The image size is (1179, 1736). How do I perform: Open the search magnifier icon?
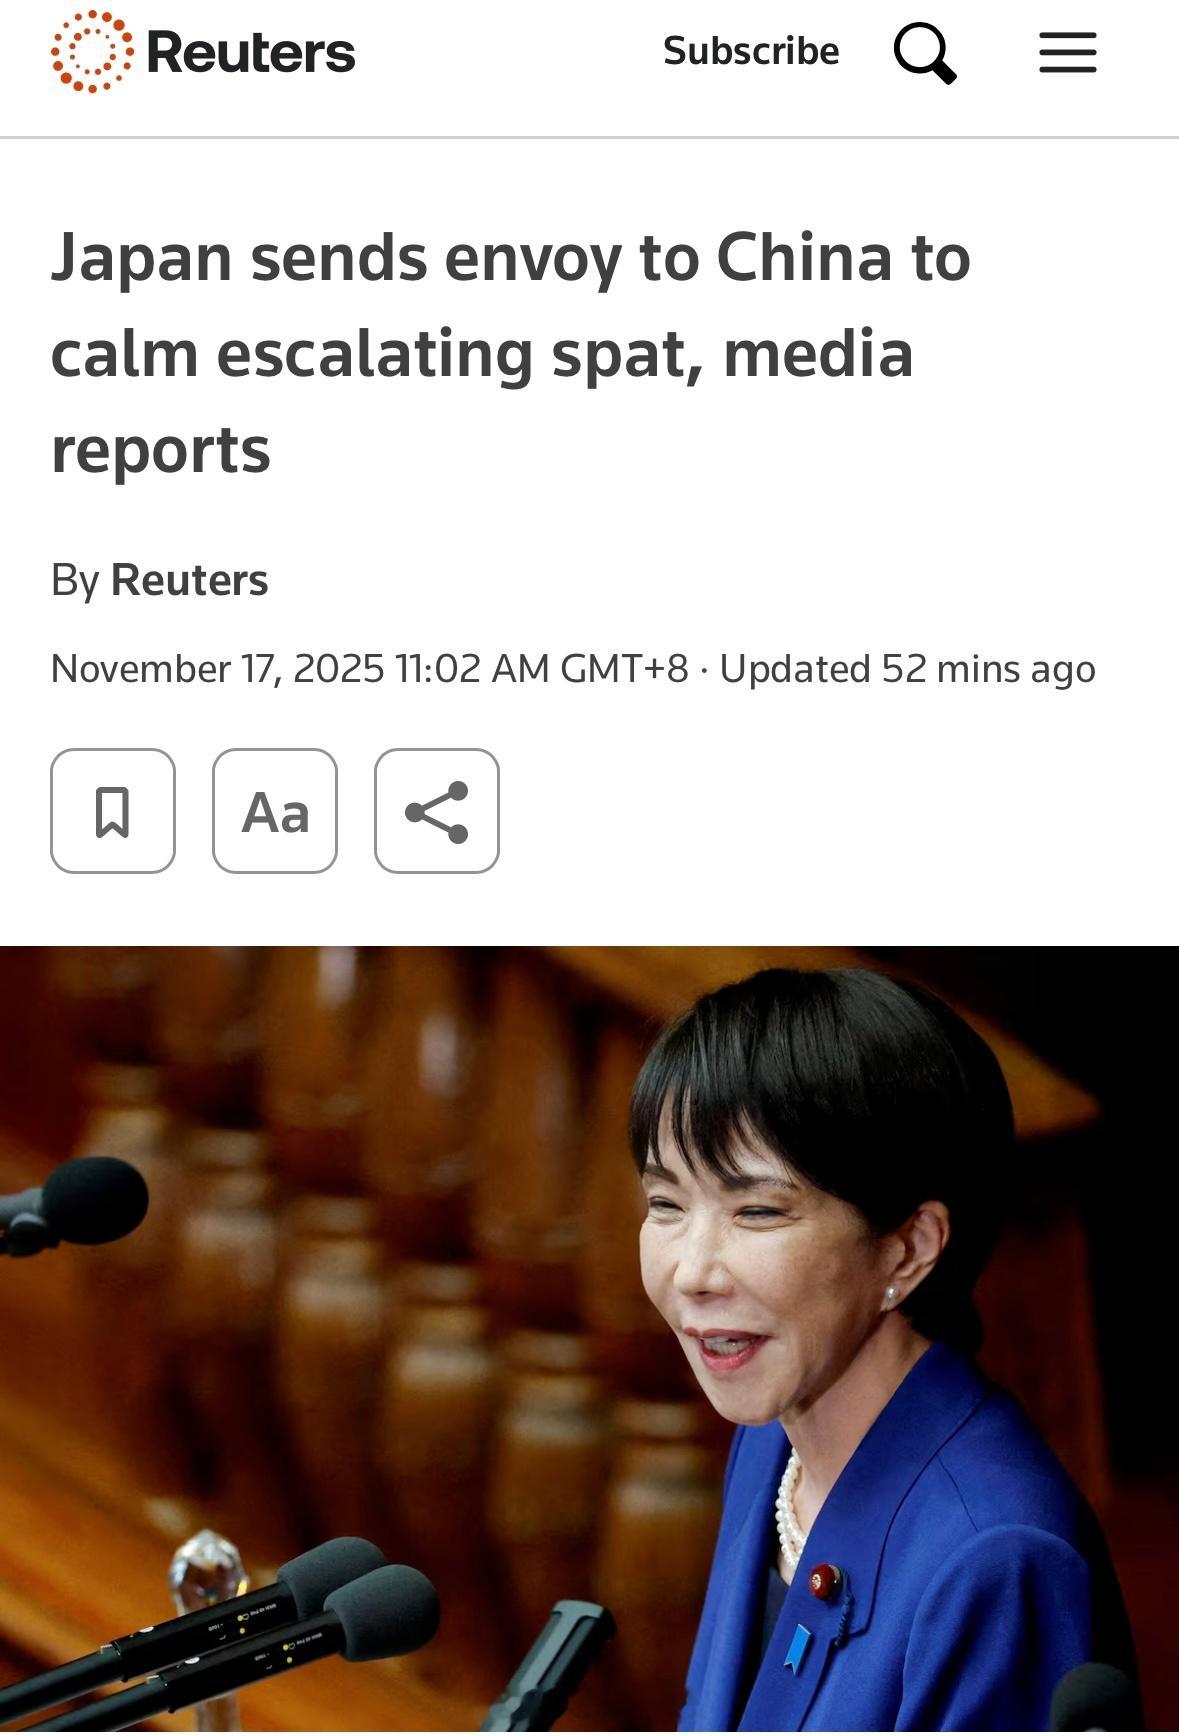[x=925, y=53]
